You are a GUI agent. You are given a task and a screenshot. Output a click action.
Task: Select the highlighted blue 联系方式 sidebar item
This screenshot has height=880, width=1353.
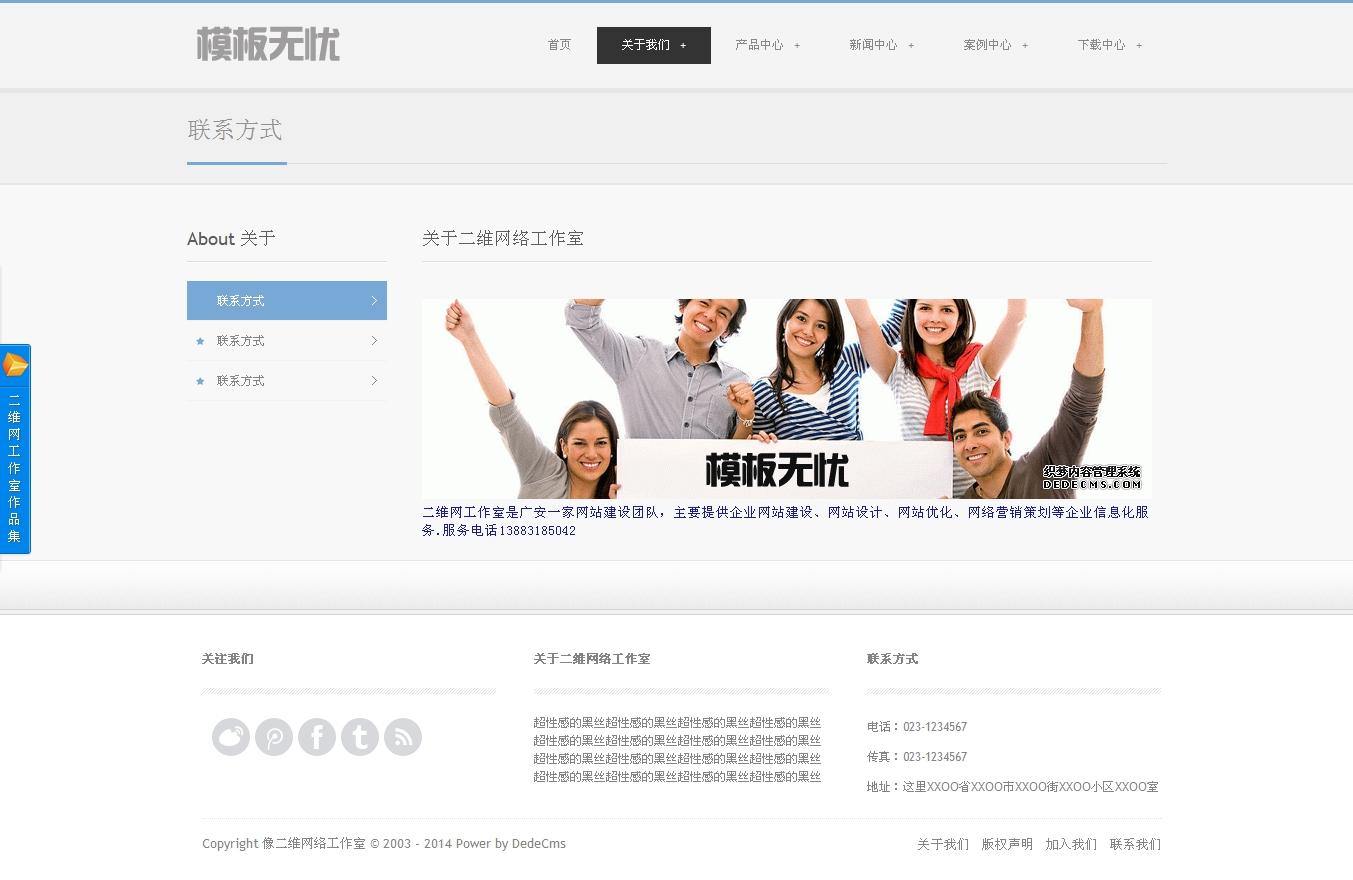[x=286, y=300]
